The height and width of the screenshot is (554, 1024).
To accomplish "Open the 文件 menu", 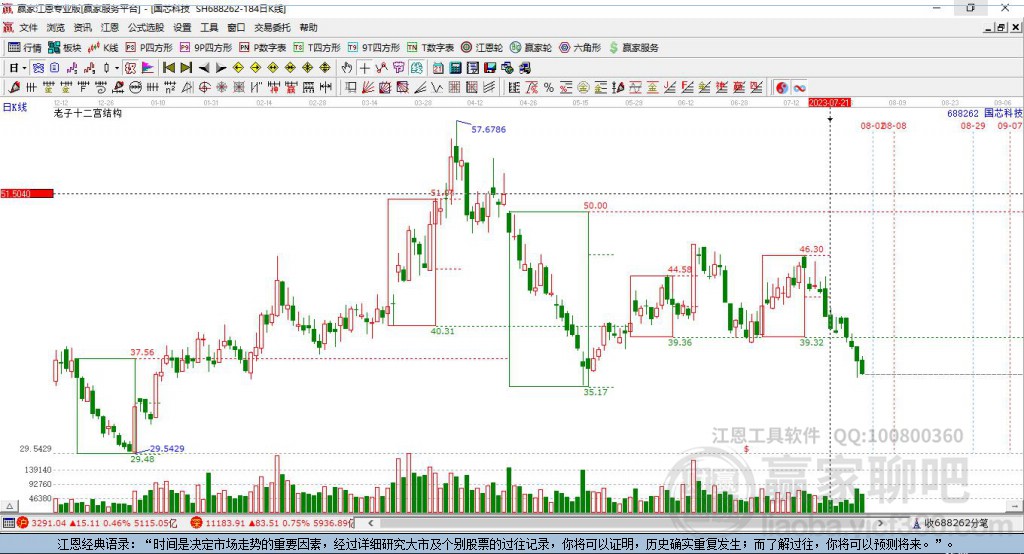I will point(29,27).
